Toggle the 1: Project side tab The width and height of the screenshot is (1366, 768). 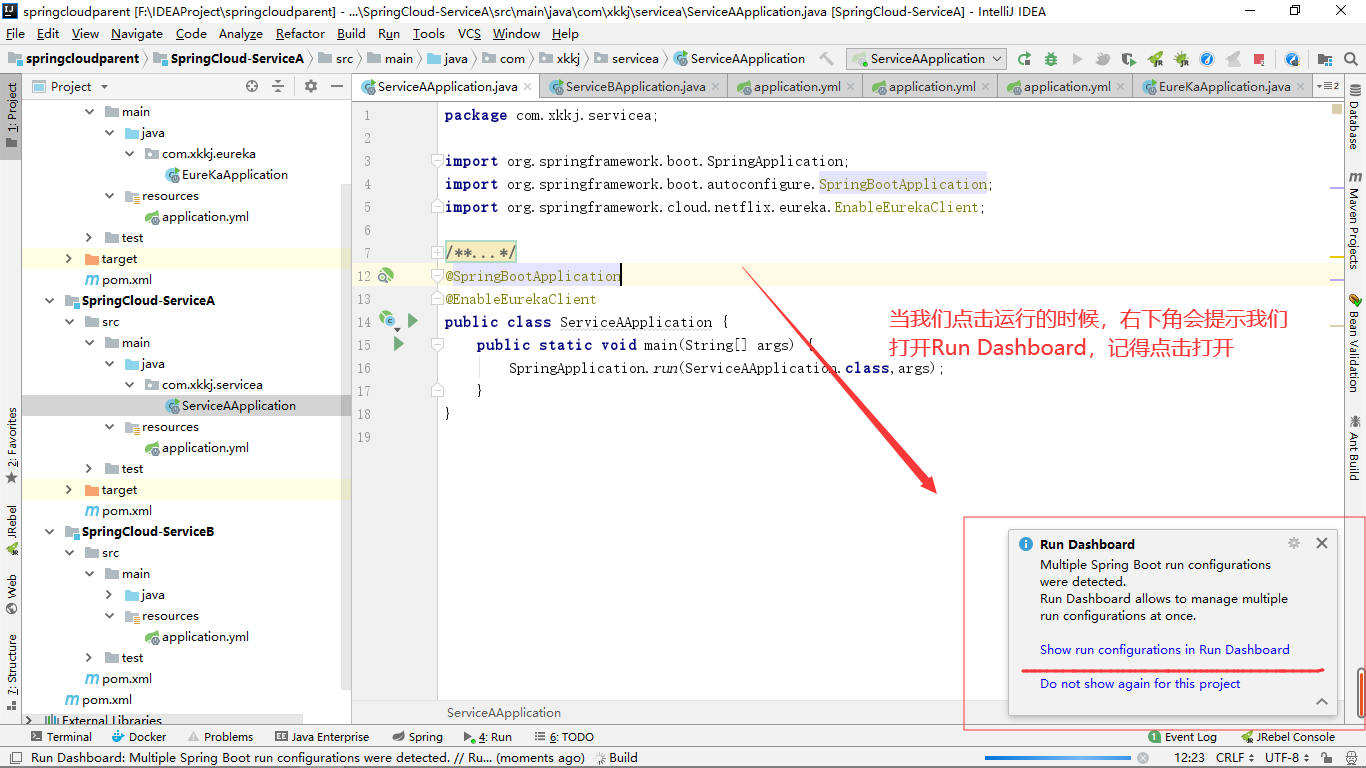[11, 115]
